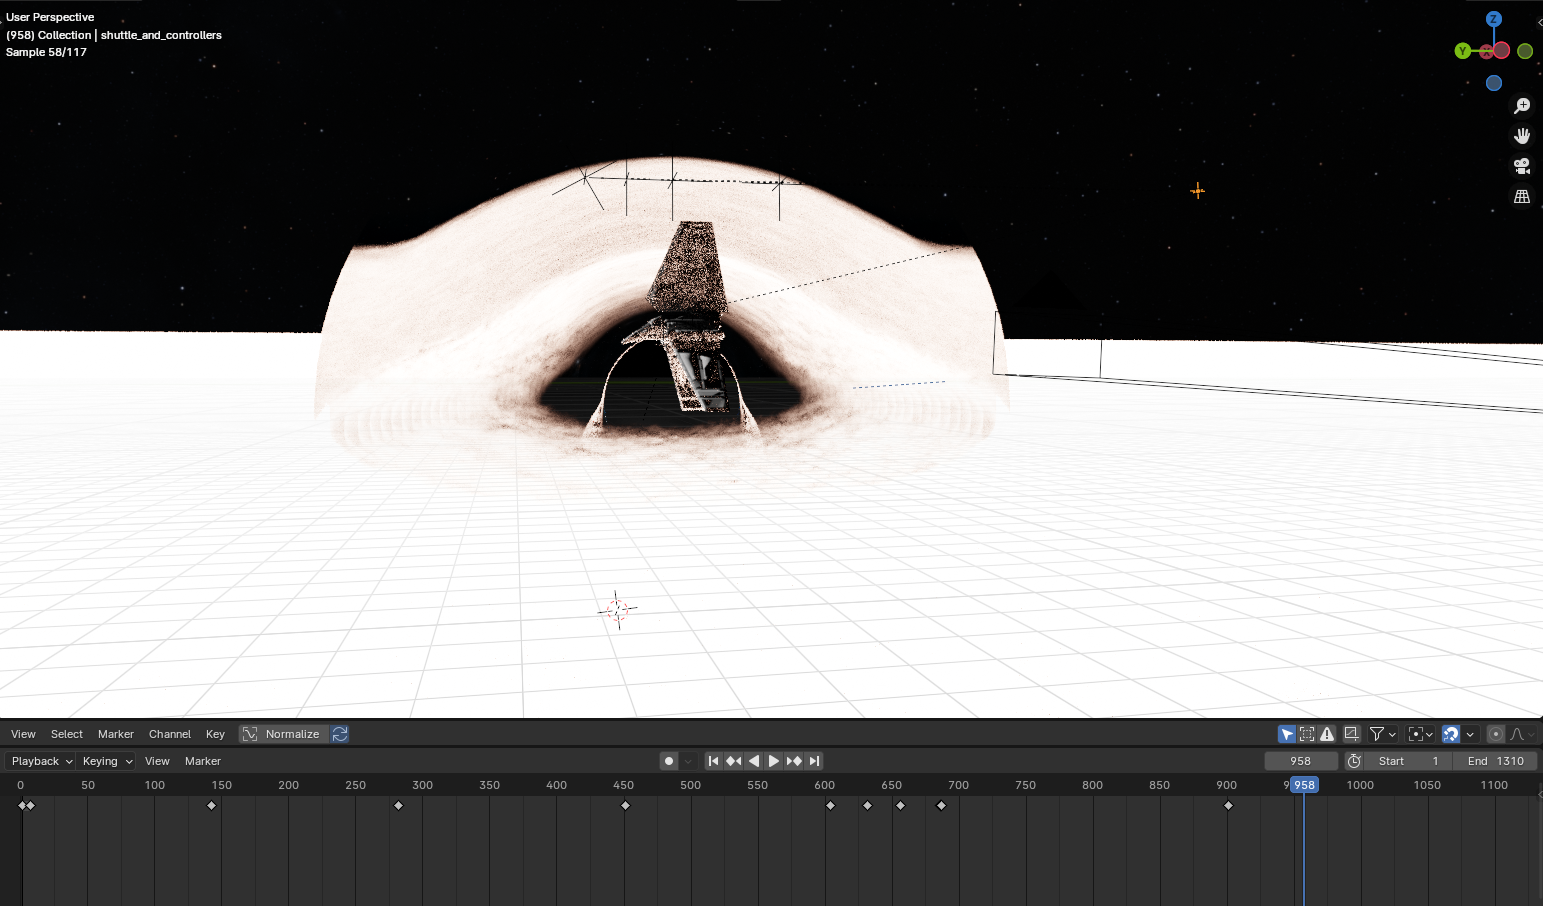Viewport: 1543px width, 906px height.
Task: Open graph editor Marker menu
Action: point(116,734)
